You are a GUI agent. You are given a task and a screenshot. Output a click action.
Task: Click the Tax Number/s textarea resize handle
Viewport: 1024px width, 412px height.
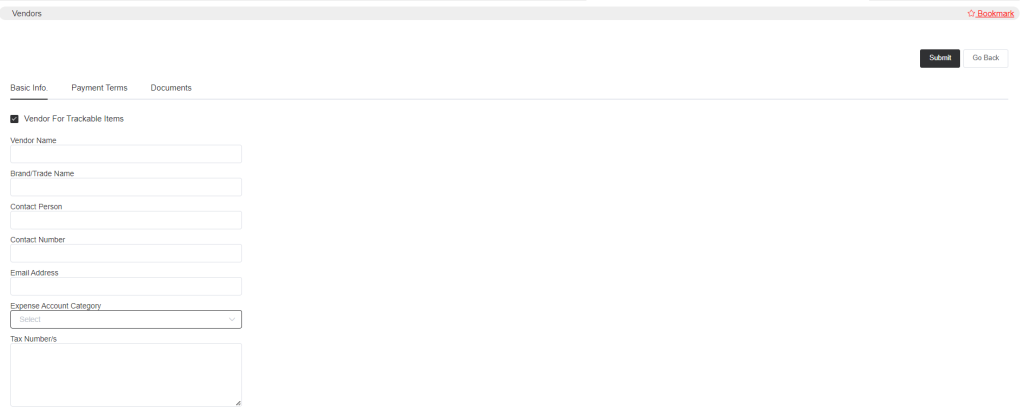tap(238, 403)
